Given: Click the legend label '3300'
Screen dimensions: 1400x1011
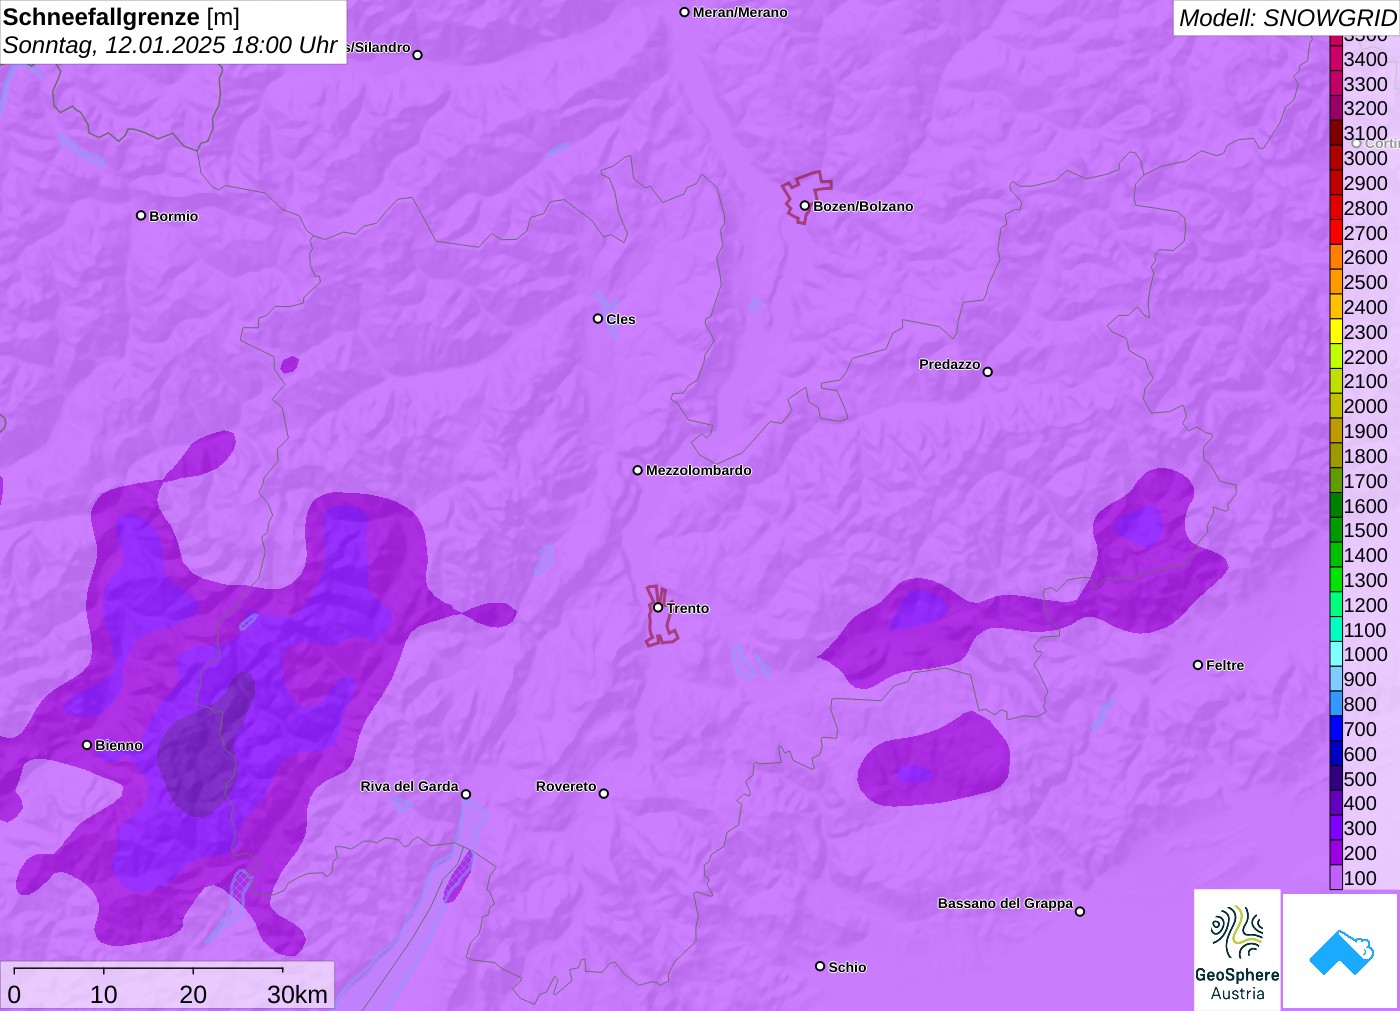Looking at the screenshot, I should tap(1365, 84).
